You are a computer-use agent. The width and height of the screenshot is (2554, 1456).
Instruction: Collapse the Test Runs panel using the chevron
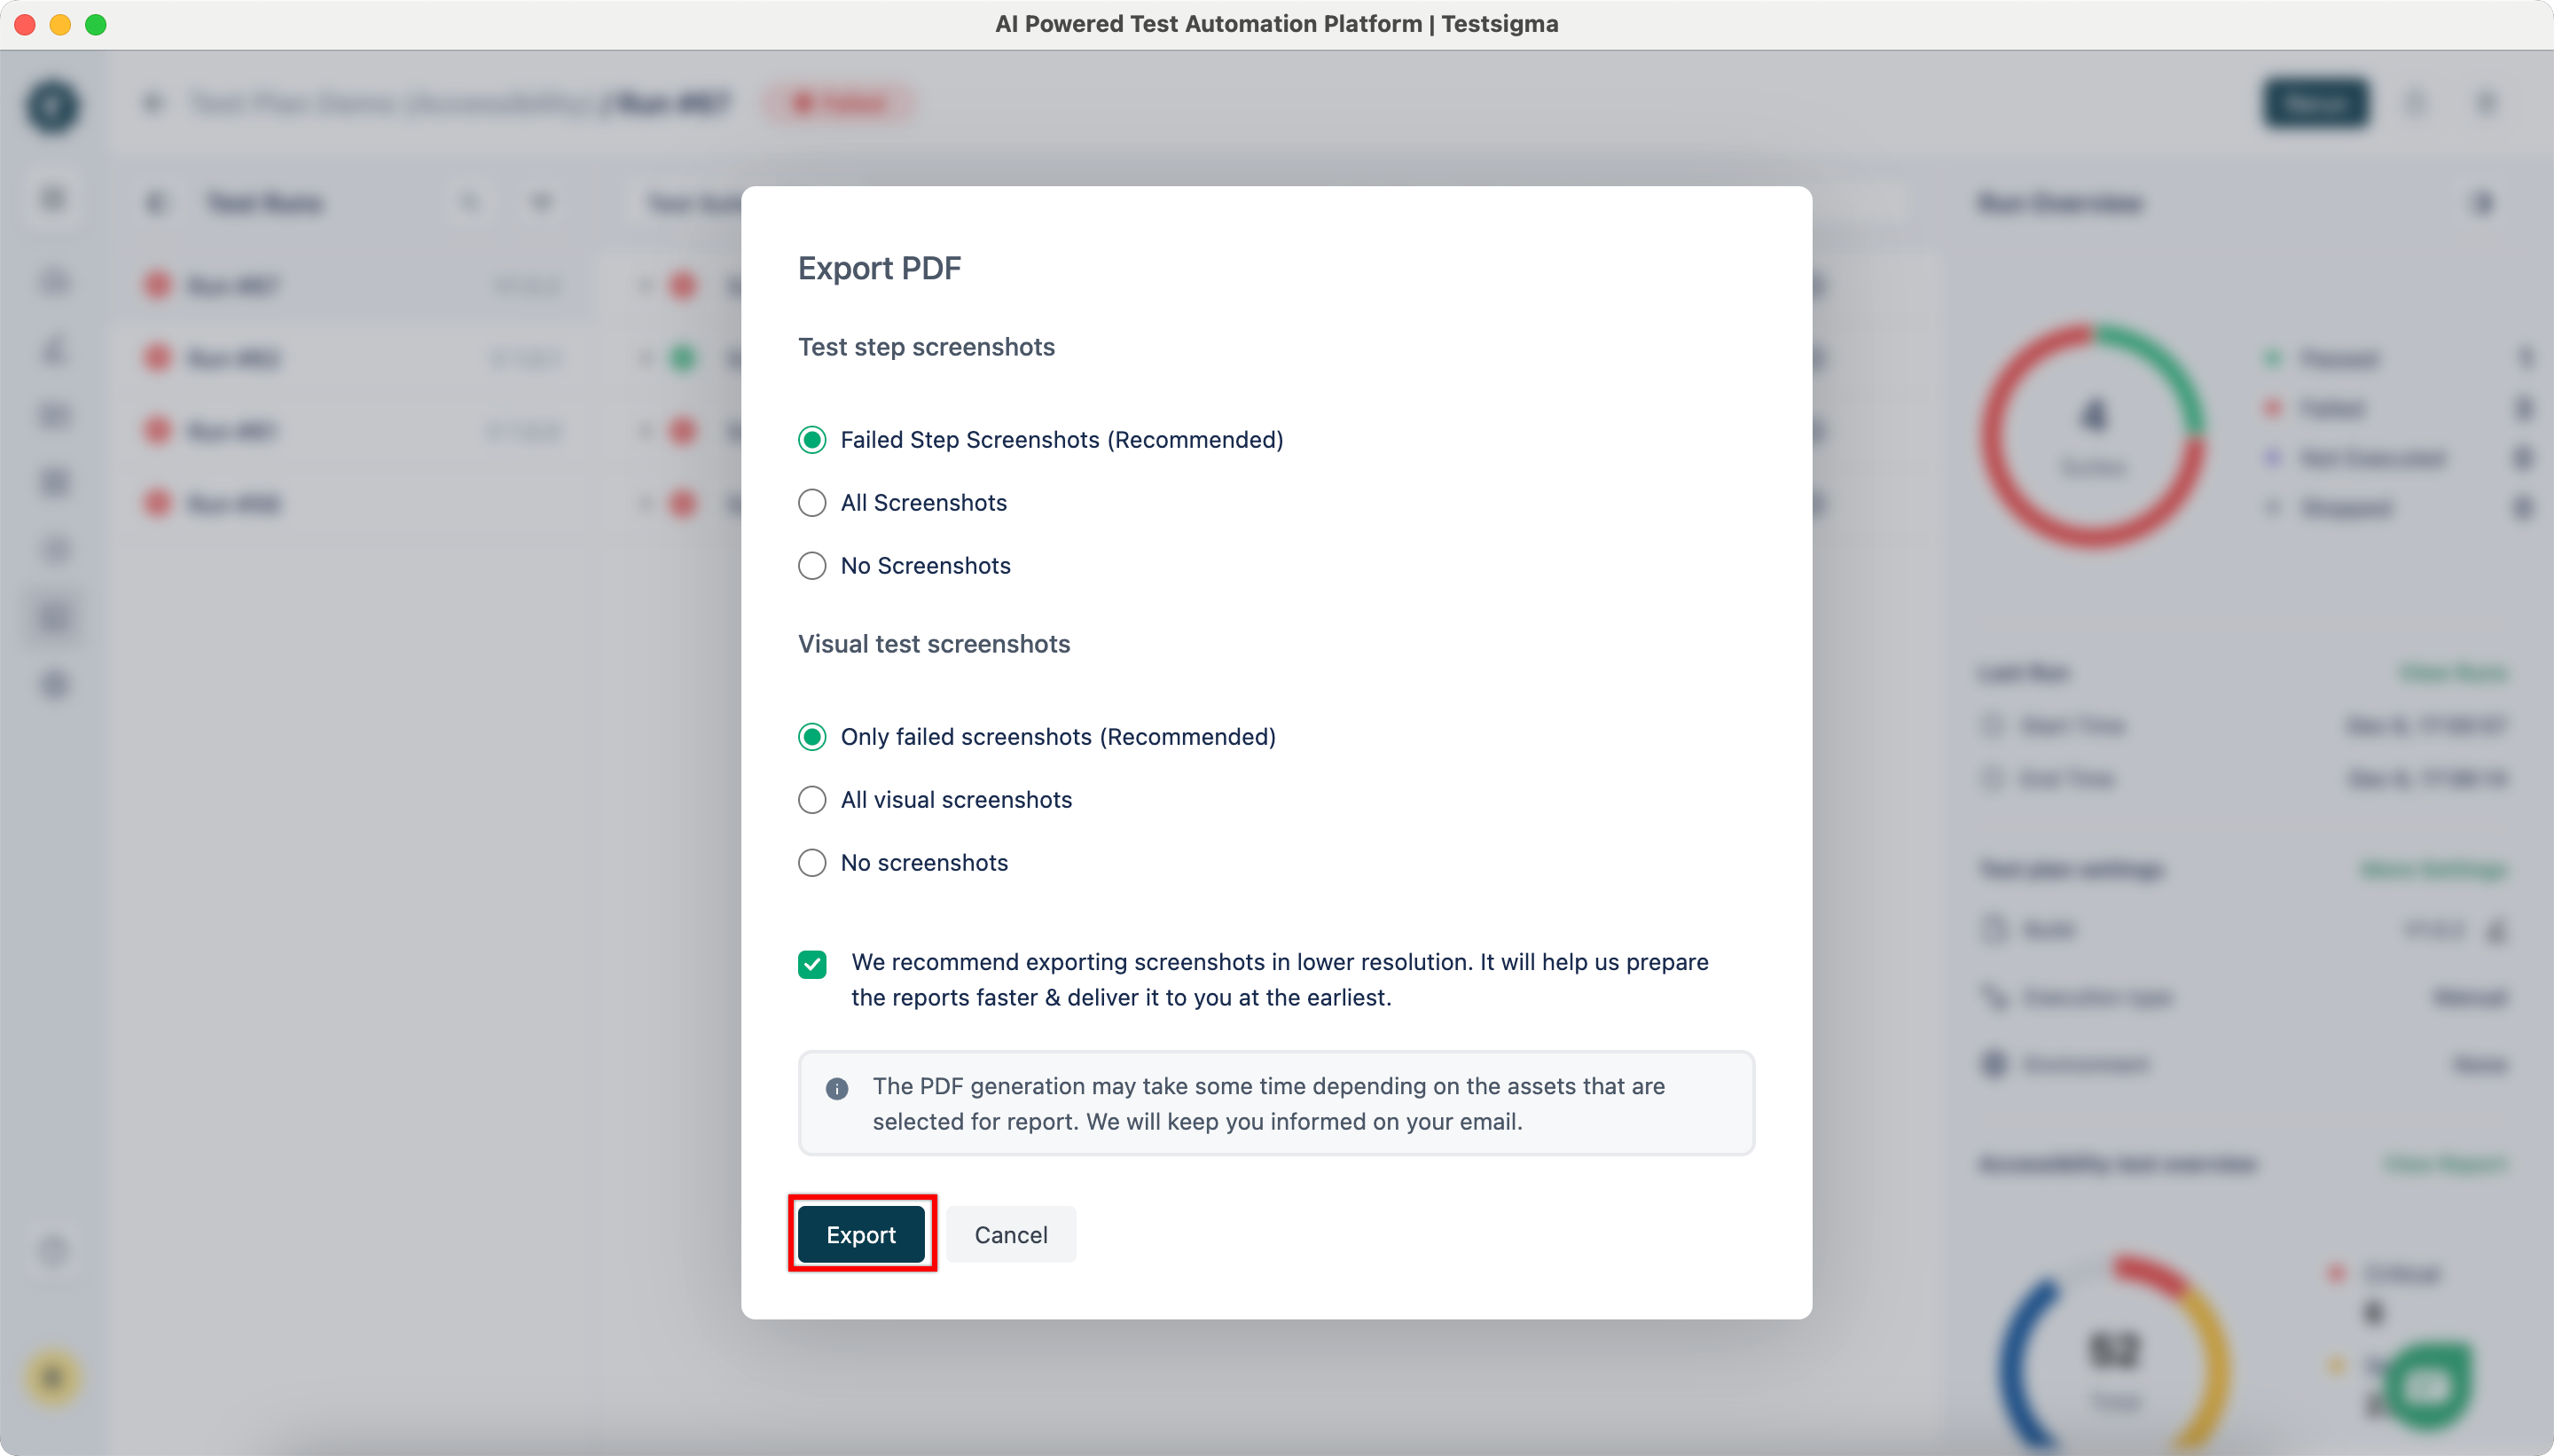click(x=156, y=202)
